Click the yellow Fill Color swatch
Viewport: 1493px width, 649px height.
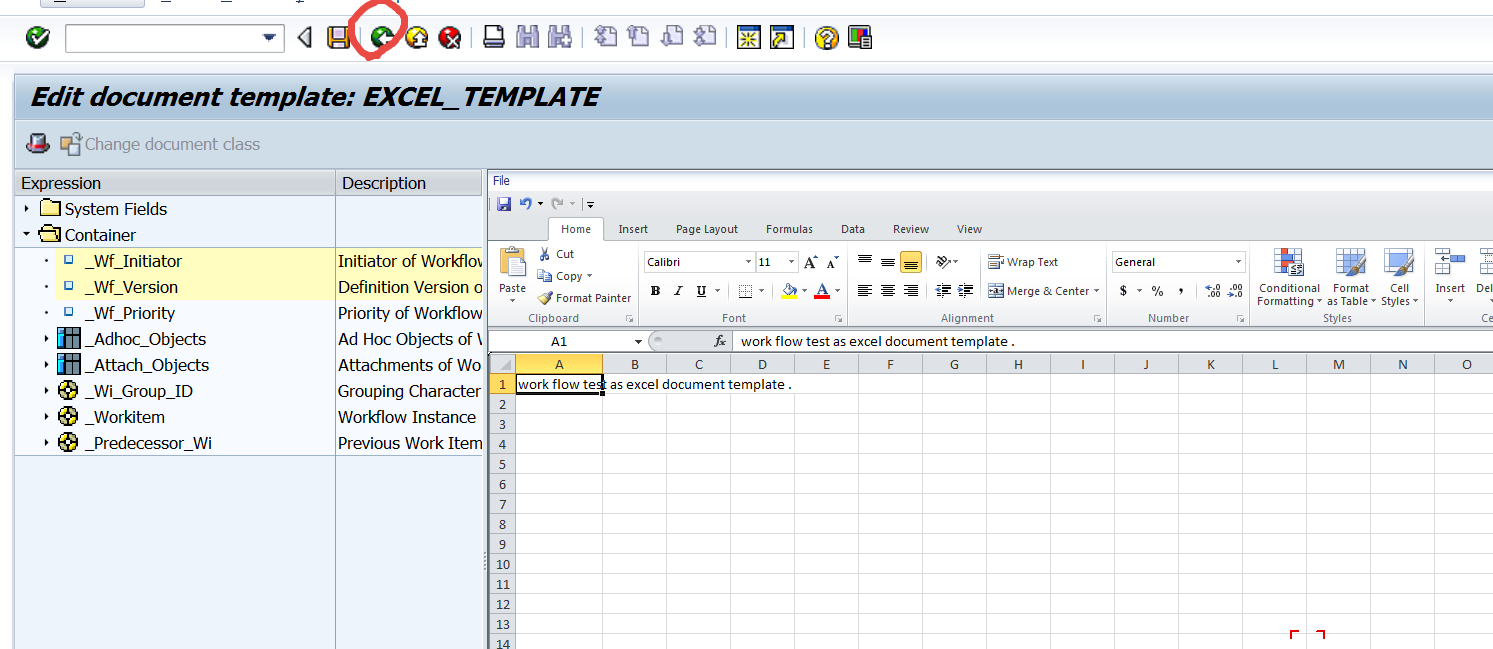pos(789,291)
